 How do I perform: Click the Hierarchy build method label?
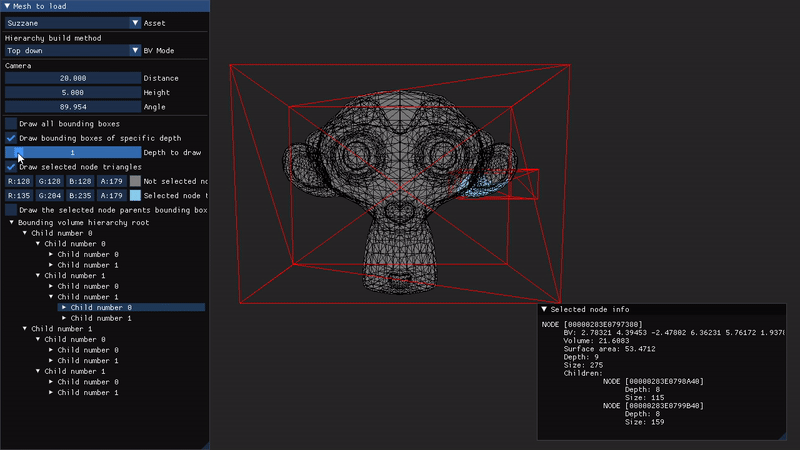[x=53, y=38]
